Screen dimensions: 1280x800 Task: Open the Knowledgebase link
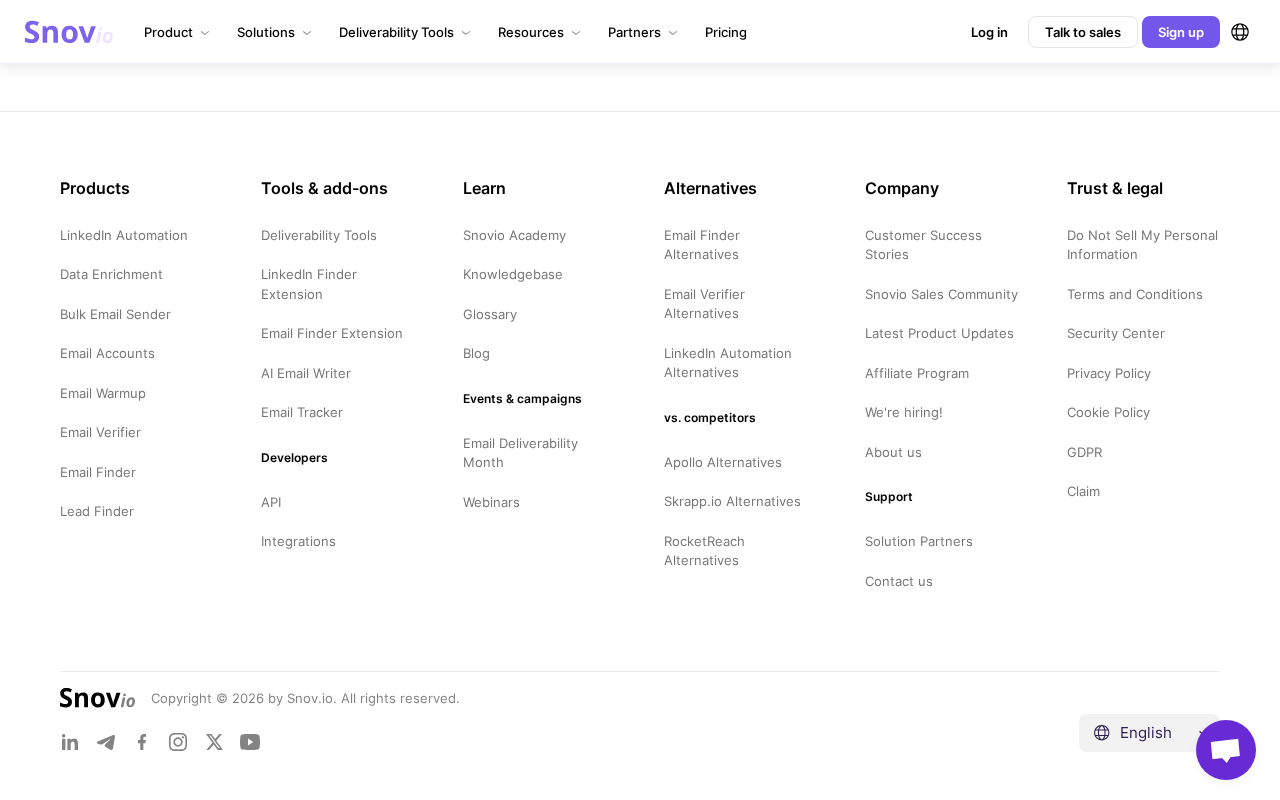pyautogui.click(x=513, y=274)
